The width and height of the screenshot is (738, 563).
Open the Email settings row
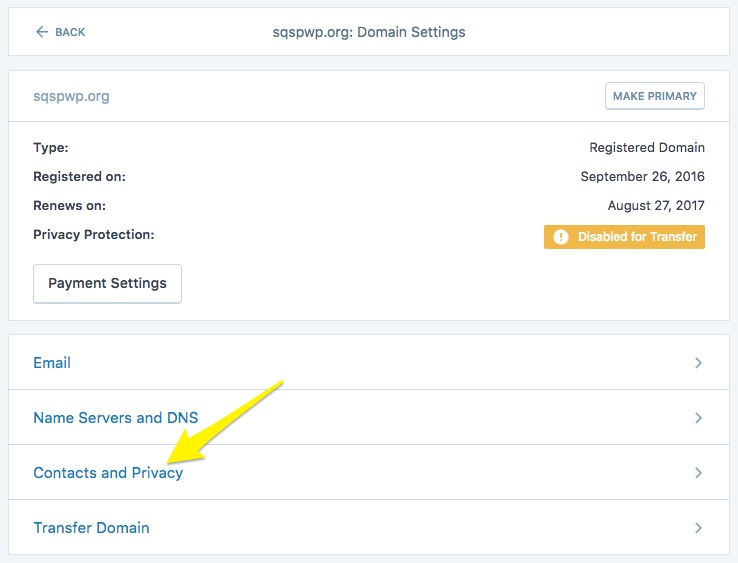coord(52,363)
